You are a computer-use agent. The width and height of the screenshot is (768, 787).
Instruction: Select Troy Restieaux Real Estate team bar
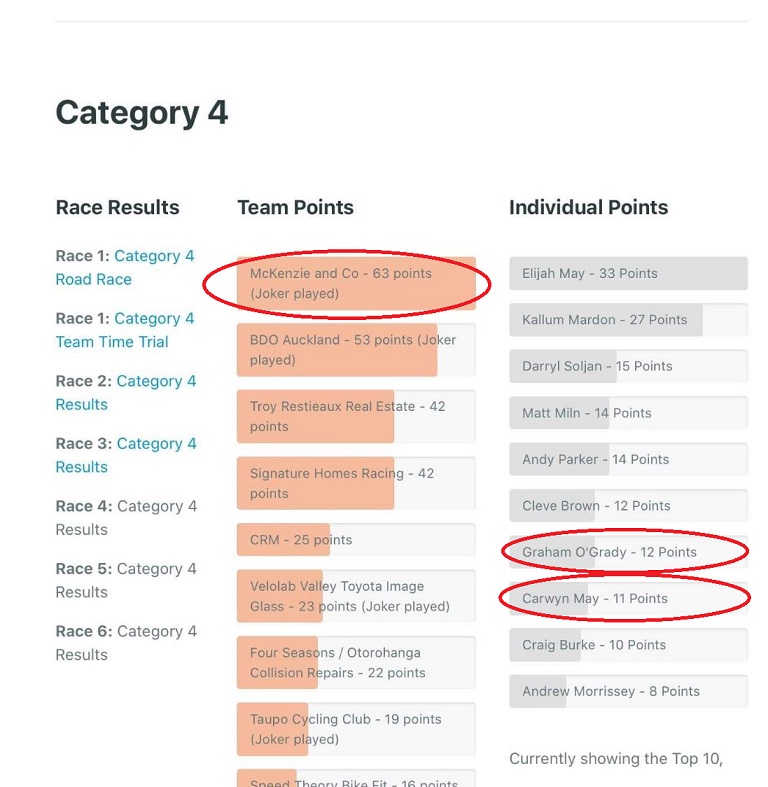pos(355,416)
